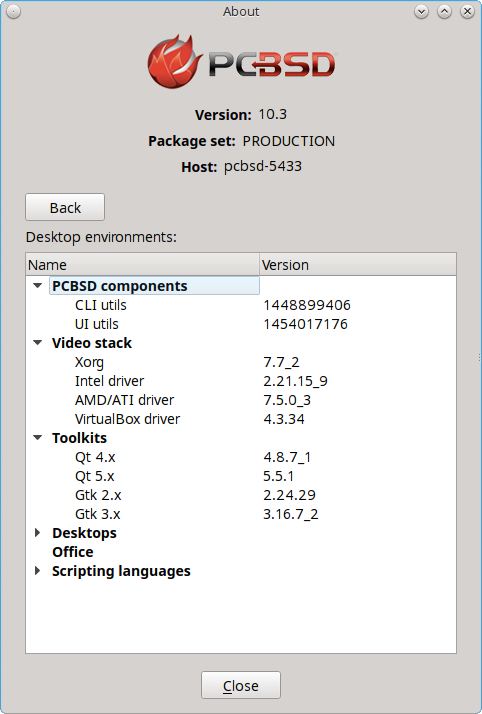
Task: Close the About window with the X icon
Action: pyautogui.click(x=467, y=12)
